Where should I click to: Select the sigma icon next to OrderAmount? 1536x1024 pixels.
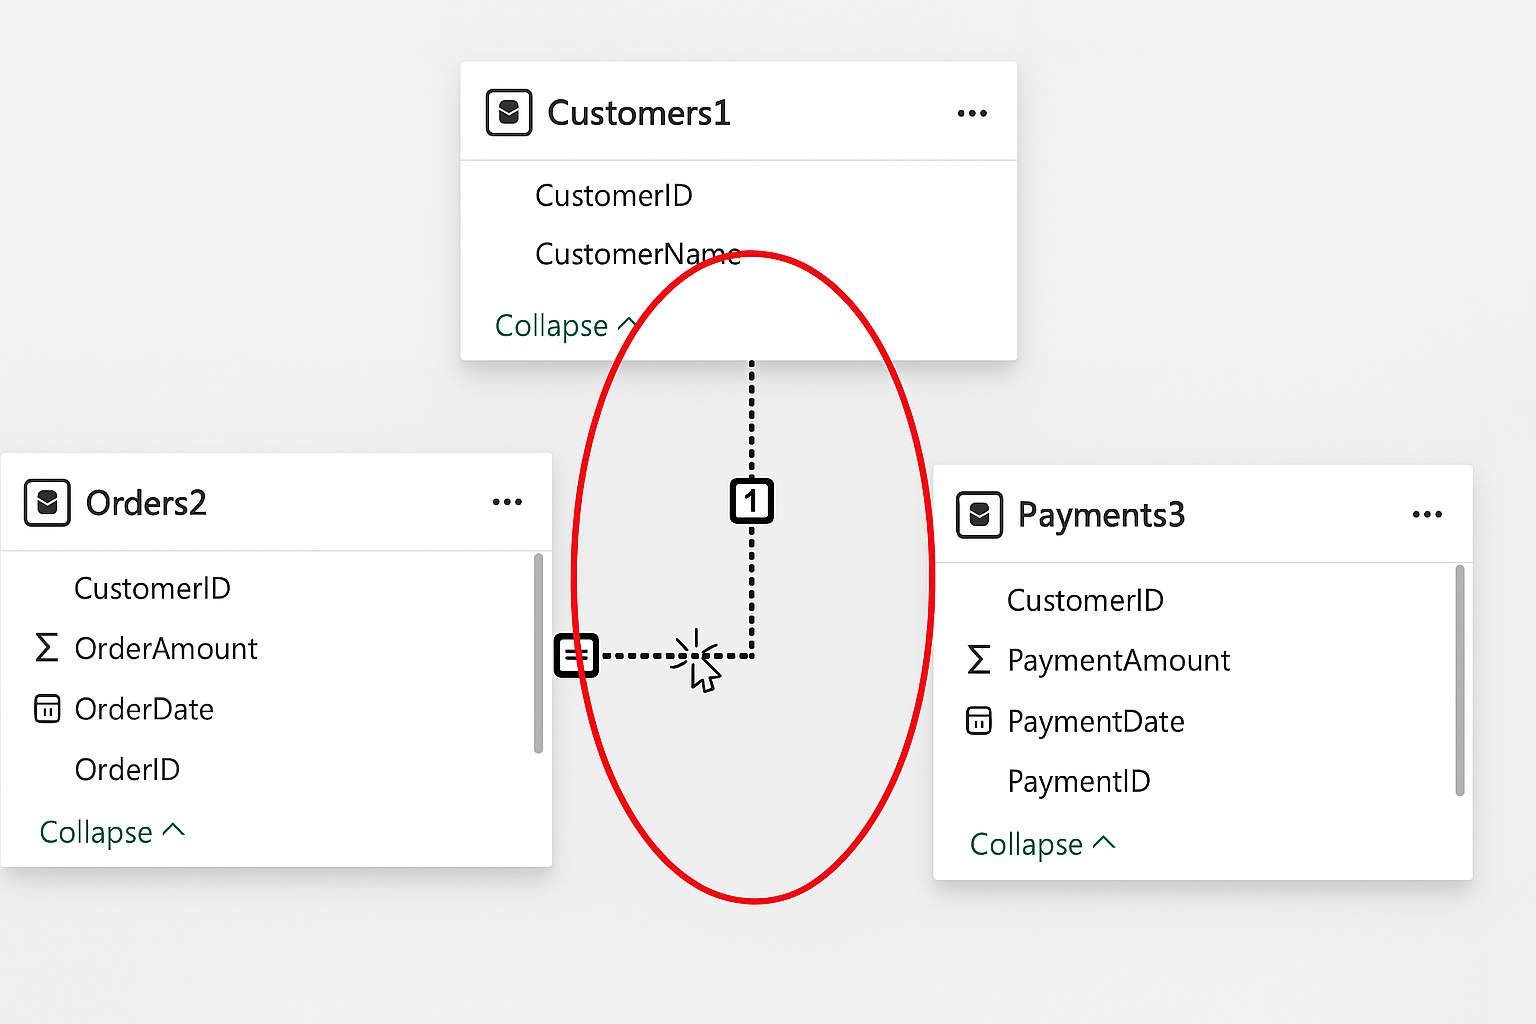click(x=45, y=648)
